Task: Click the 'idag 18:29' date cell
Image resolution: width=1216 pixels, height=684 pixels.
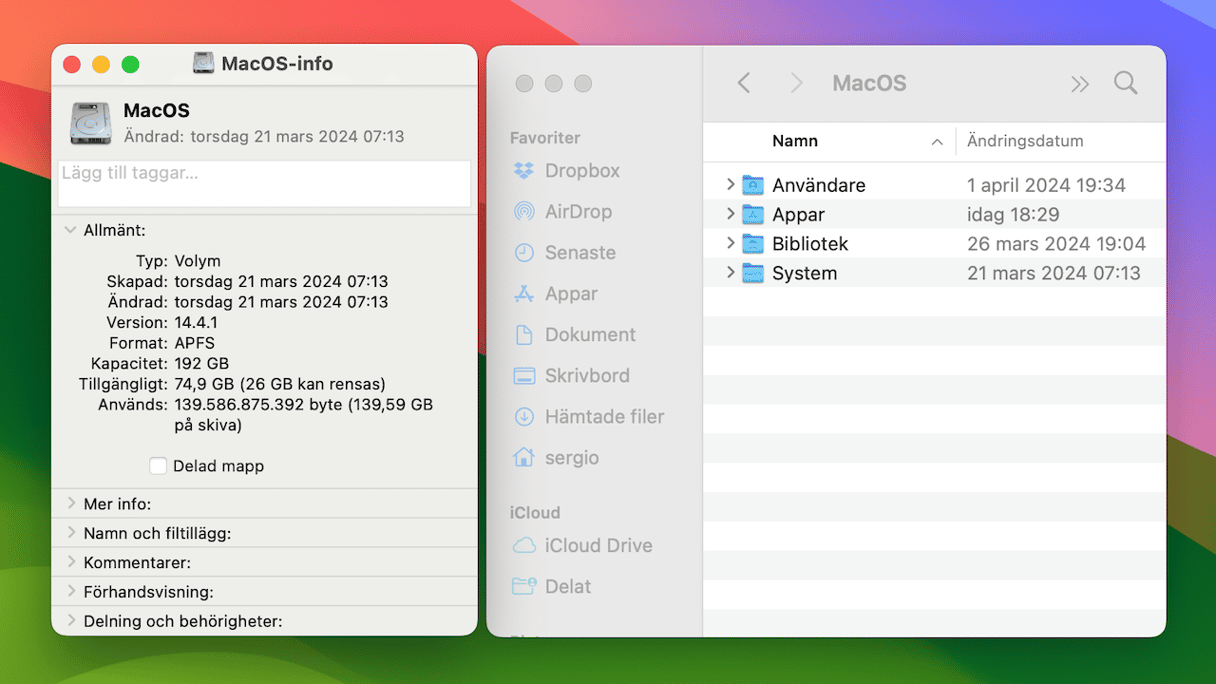Action: pos(1013,214)
